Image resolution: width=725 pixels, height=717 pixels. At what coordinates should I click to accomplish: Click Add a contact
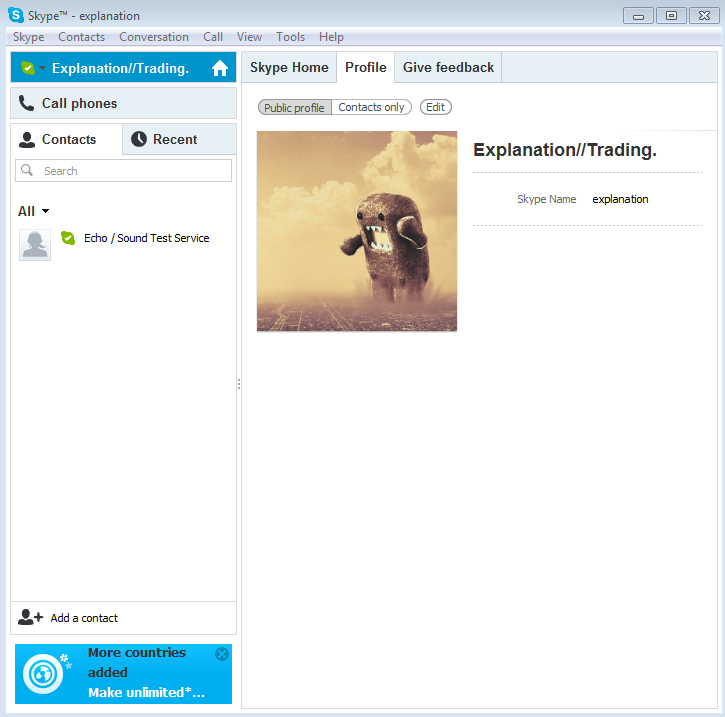[x=123, y=618]
